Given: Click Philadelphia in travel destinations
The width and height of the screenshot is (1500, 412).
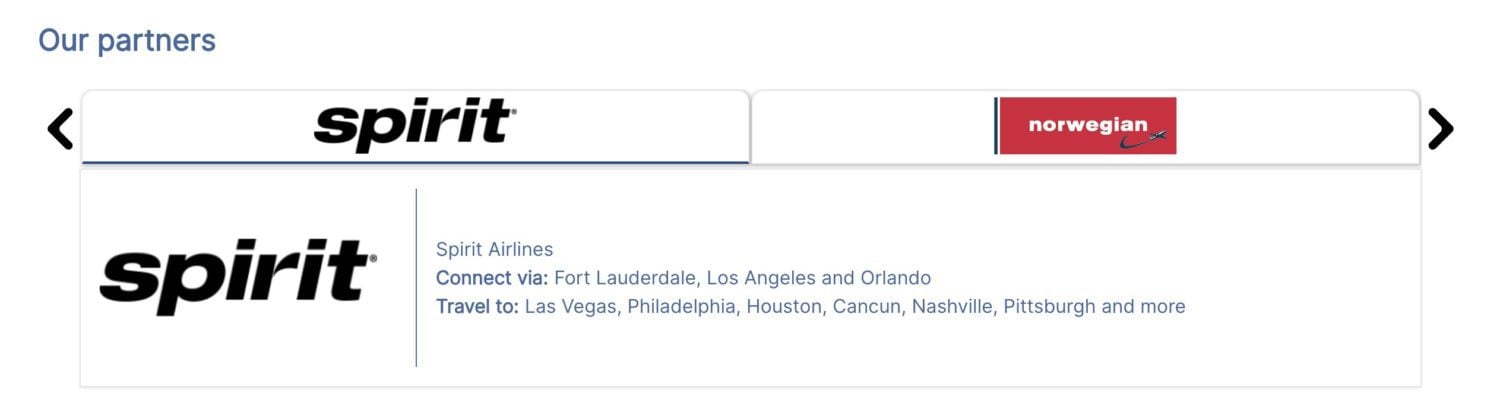Looking at the screenshot, I should pyautogui.click(x=681, y=306).
